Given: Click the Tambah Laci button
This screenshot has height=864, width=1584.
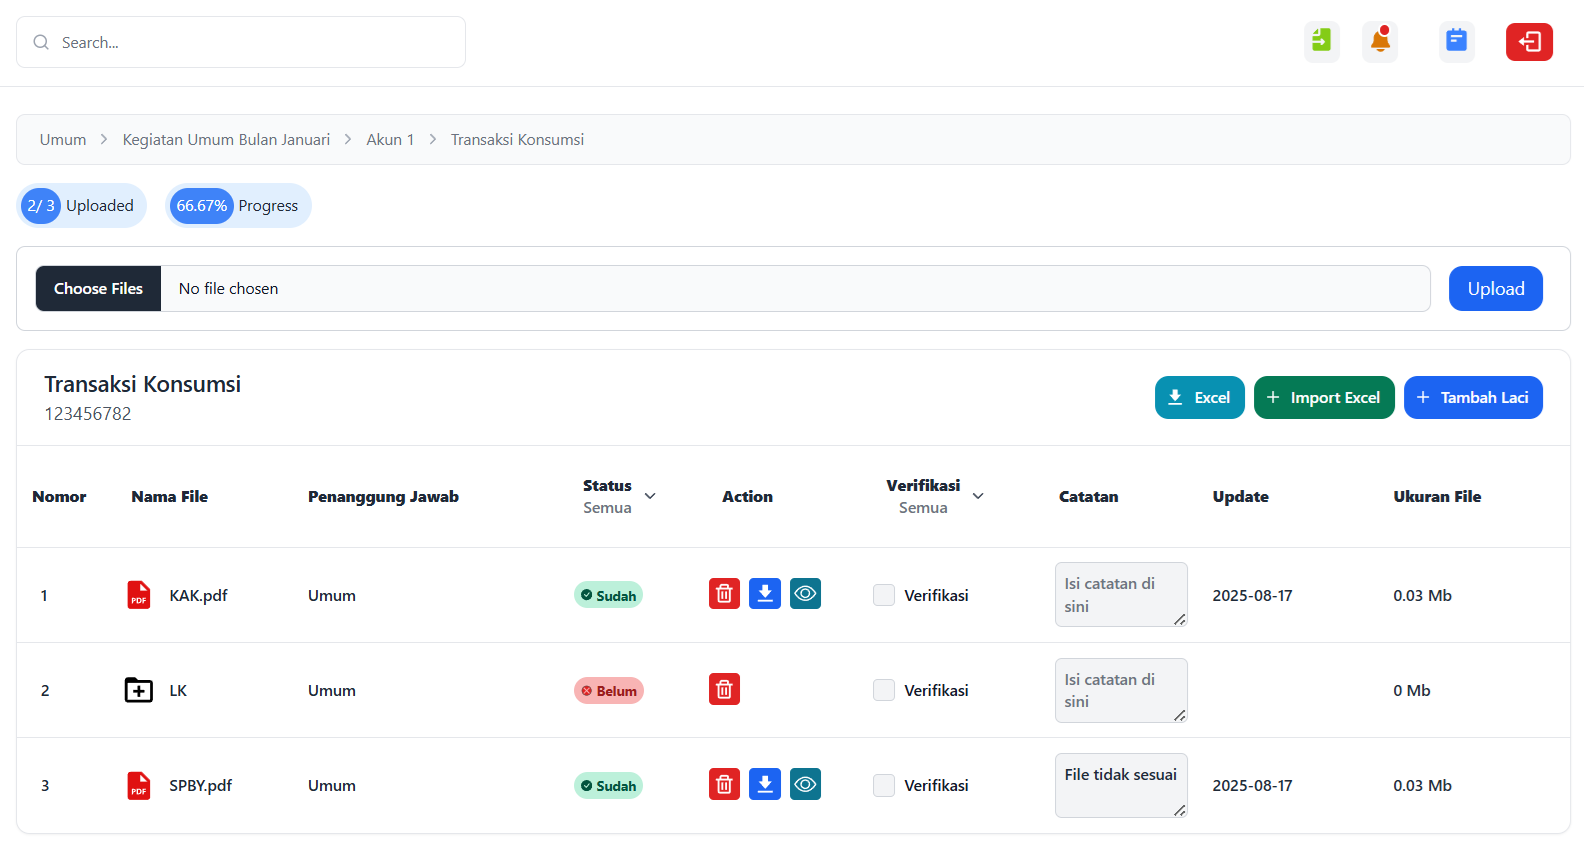Looking at the screenshot, I should tap(1473, 397).
